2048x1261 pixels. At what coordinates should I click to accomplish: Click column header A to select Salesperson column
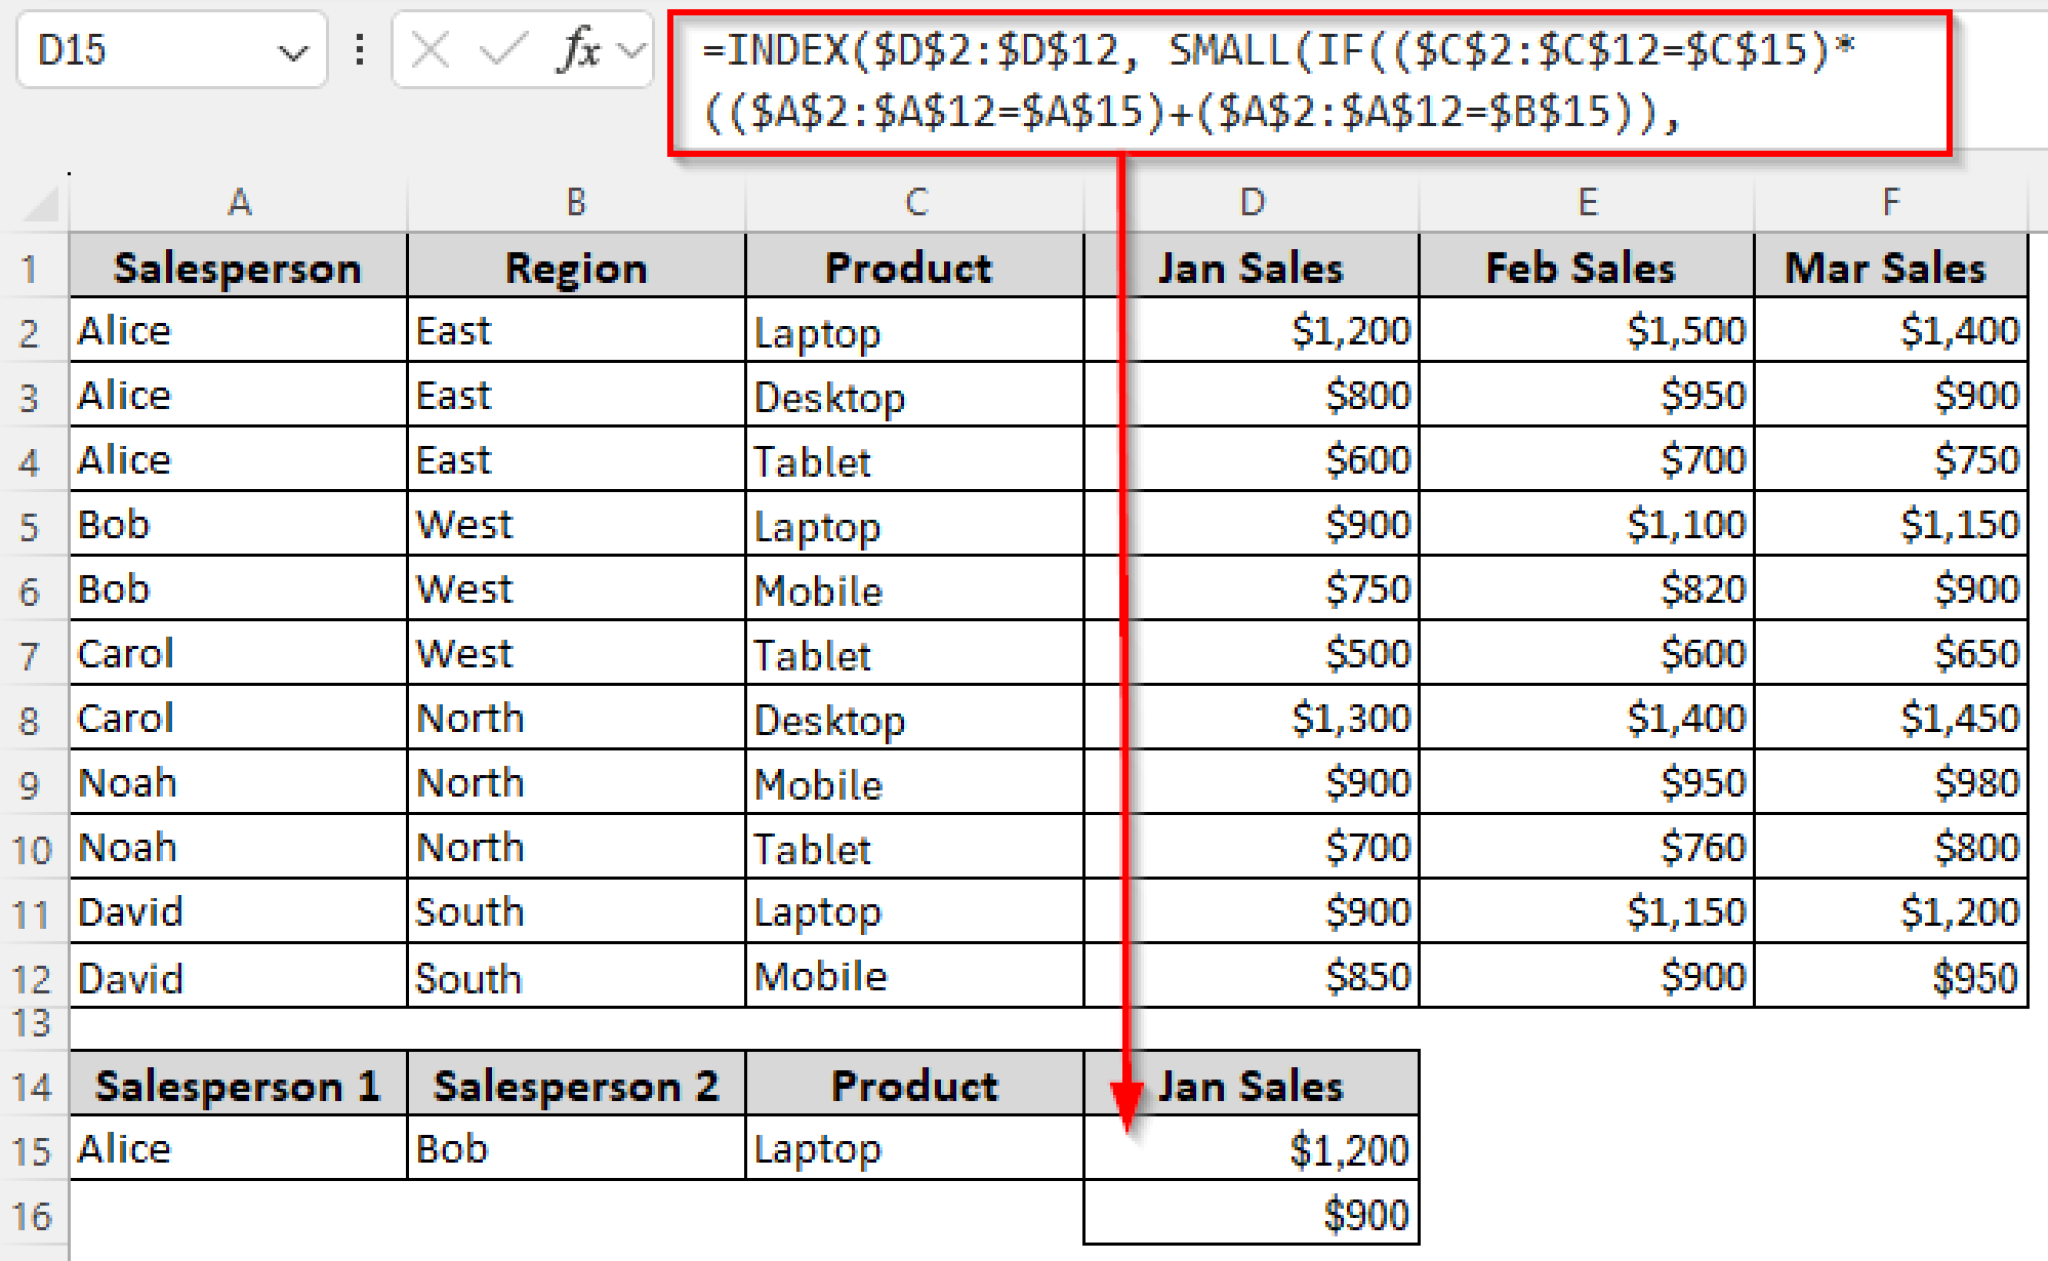point(238,203)
